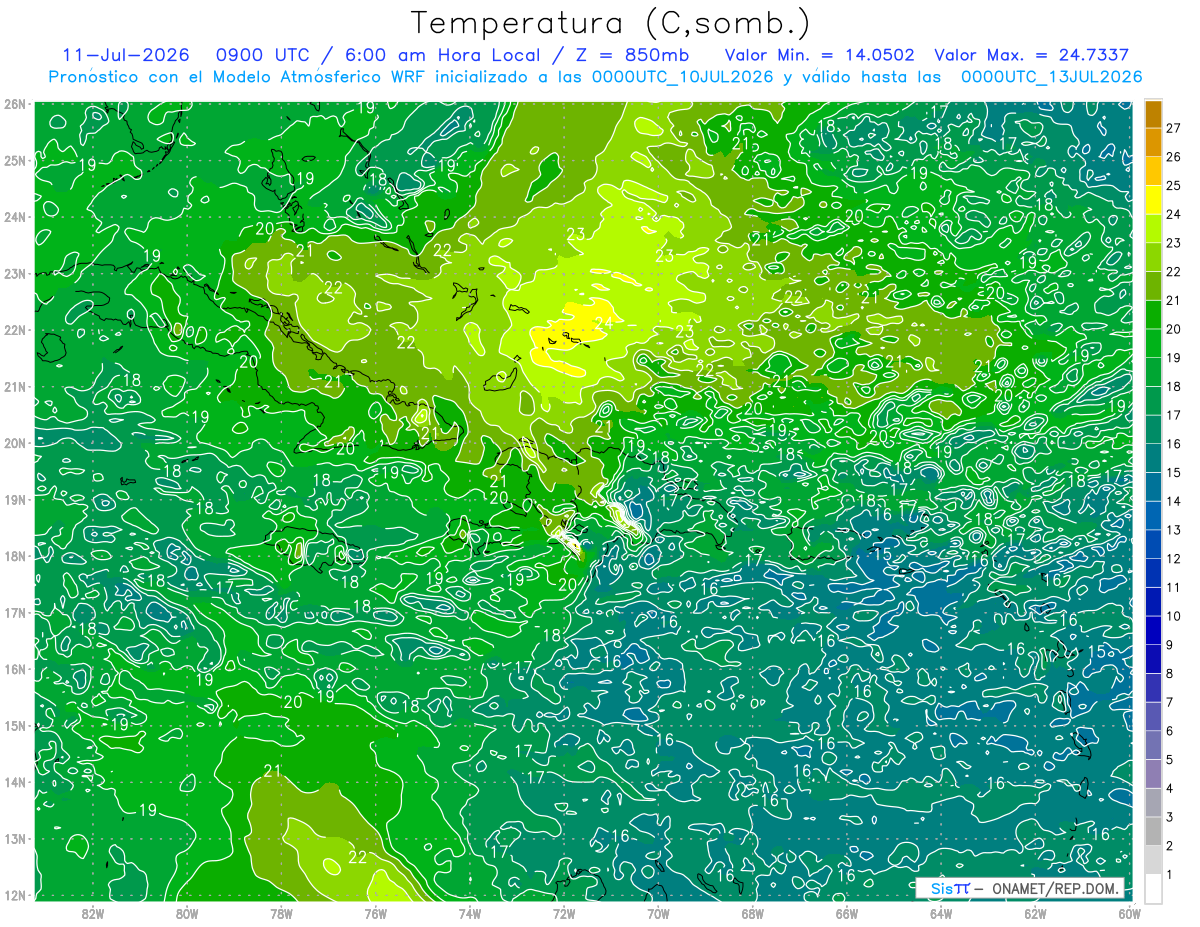Click the 15N latitude axis label
The height and width of the screenshot is (927, 1200).
[x=15, y=726]
